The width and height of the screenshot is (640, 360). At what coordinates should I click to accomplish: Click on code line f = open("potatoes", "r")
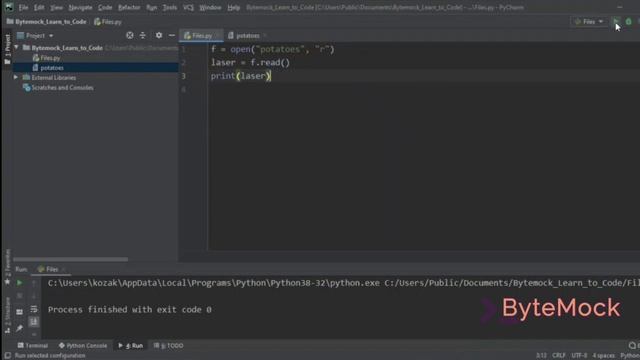pos(273,49)
